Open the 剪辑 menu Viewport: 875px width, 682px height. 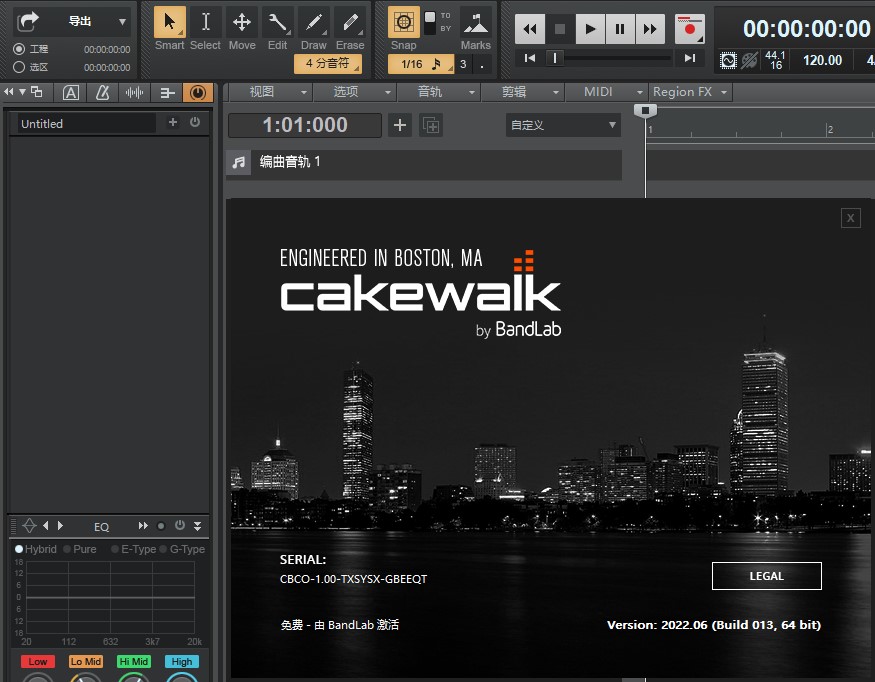point(523,92)
